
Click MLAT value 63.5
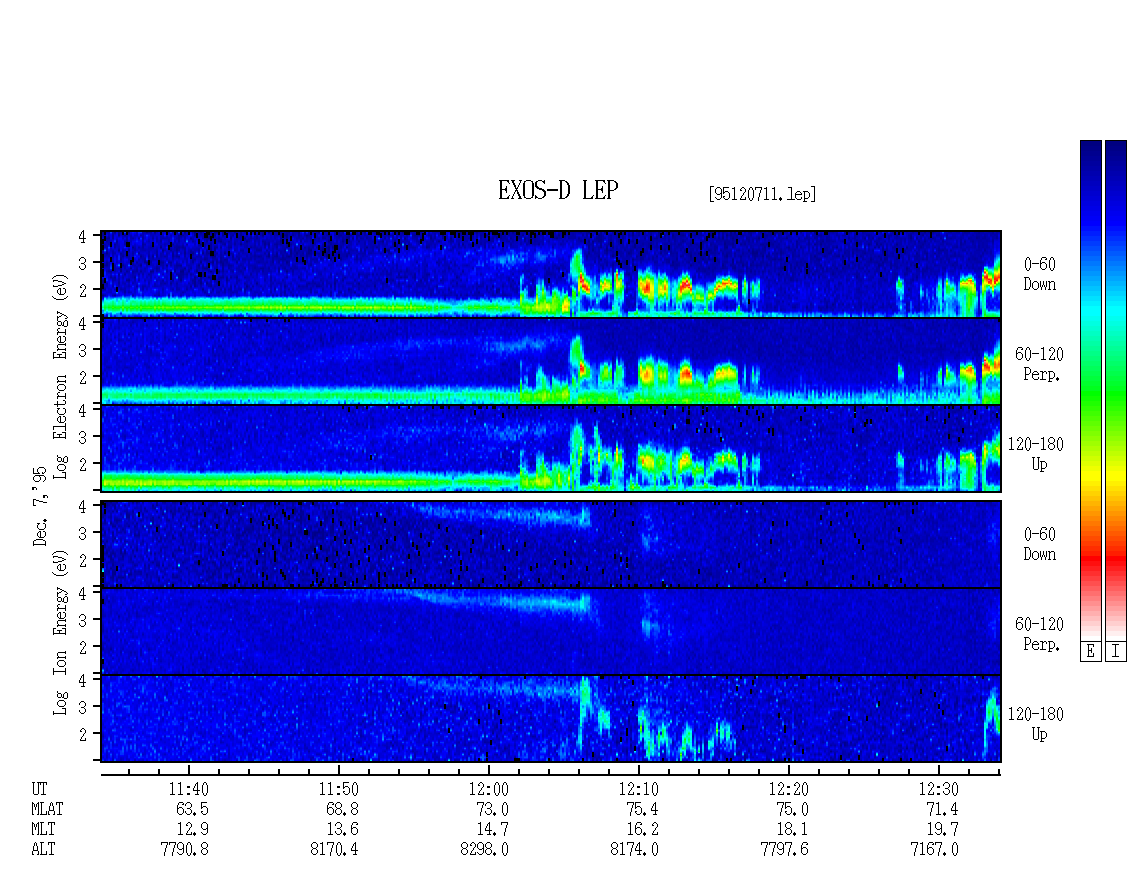(x=192, y=809)
